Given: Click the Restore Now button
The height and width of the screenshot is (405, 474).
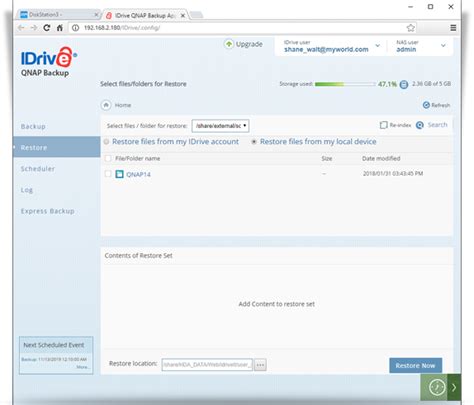Looking at the screenshot, I should (x=415, y=365).
